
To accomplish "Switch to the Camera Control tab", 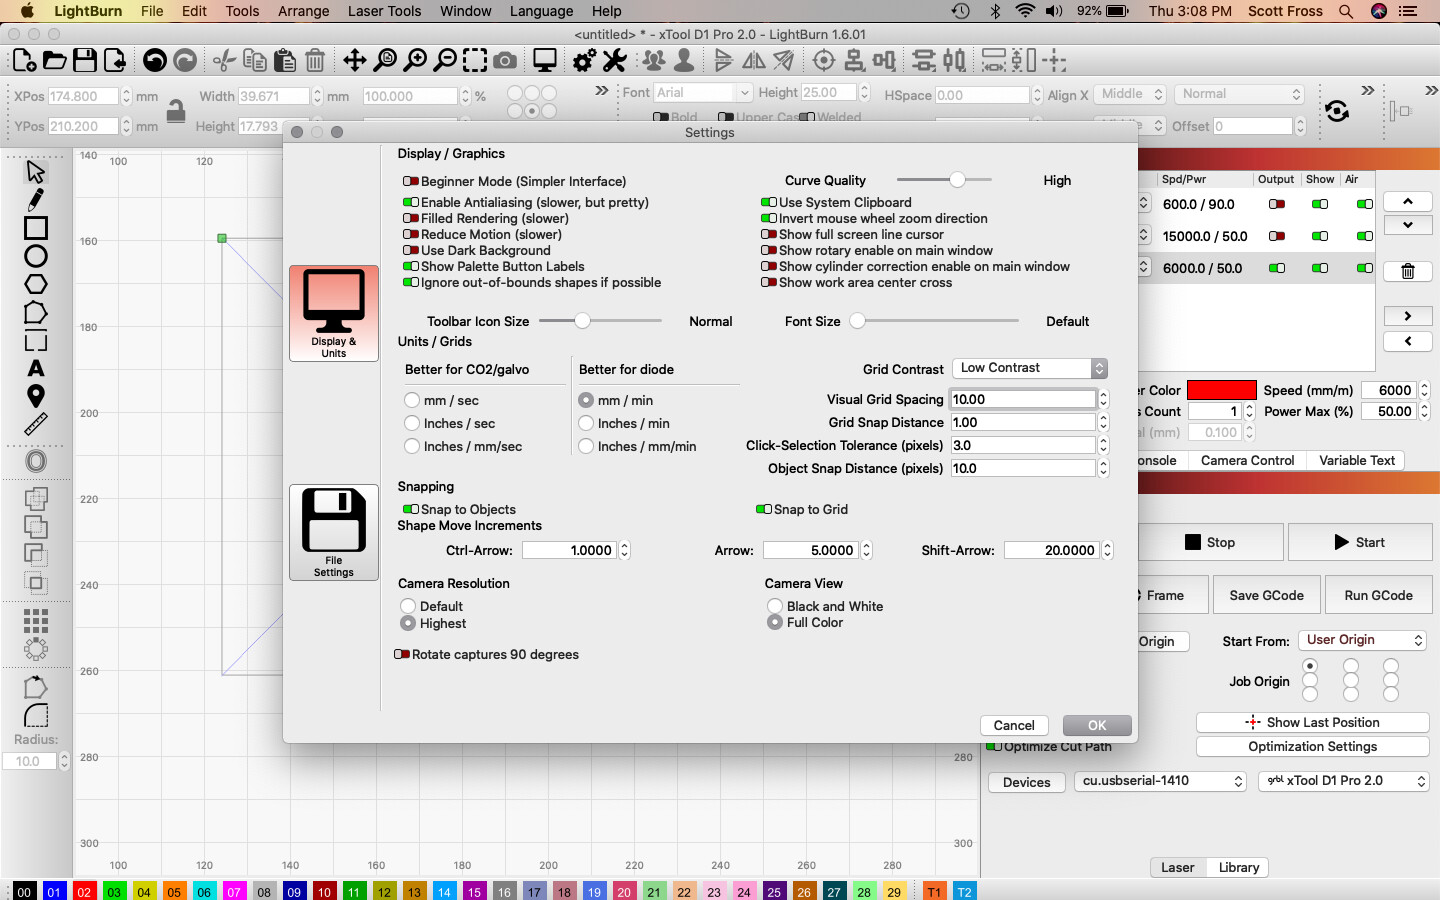I will 1247,460.
